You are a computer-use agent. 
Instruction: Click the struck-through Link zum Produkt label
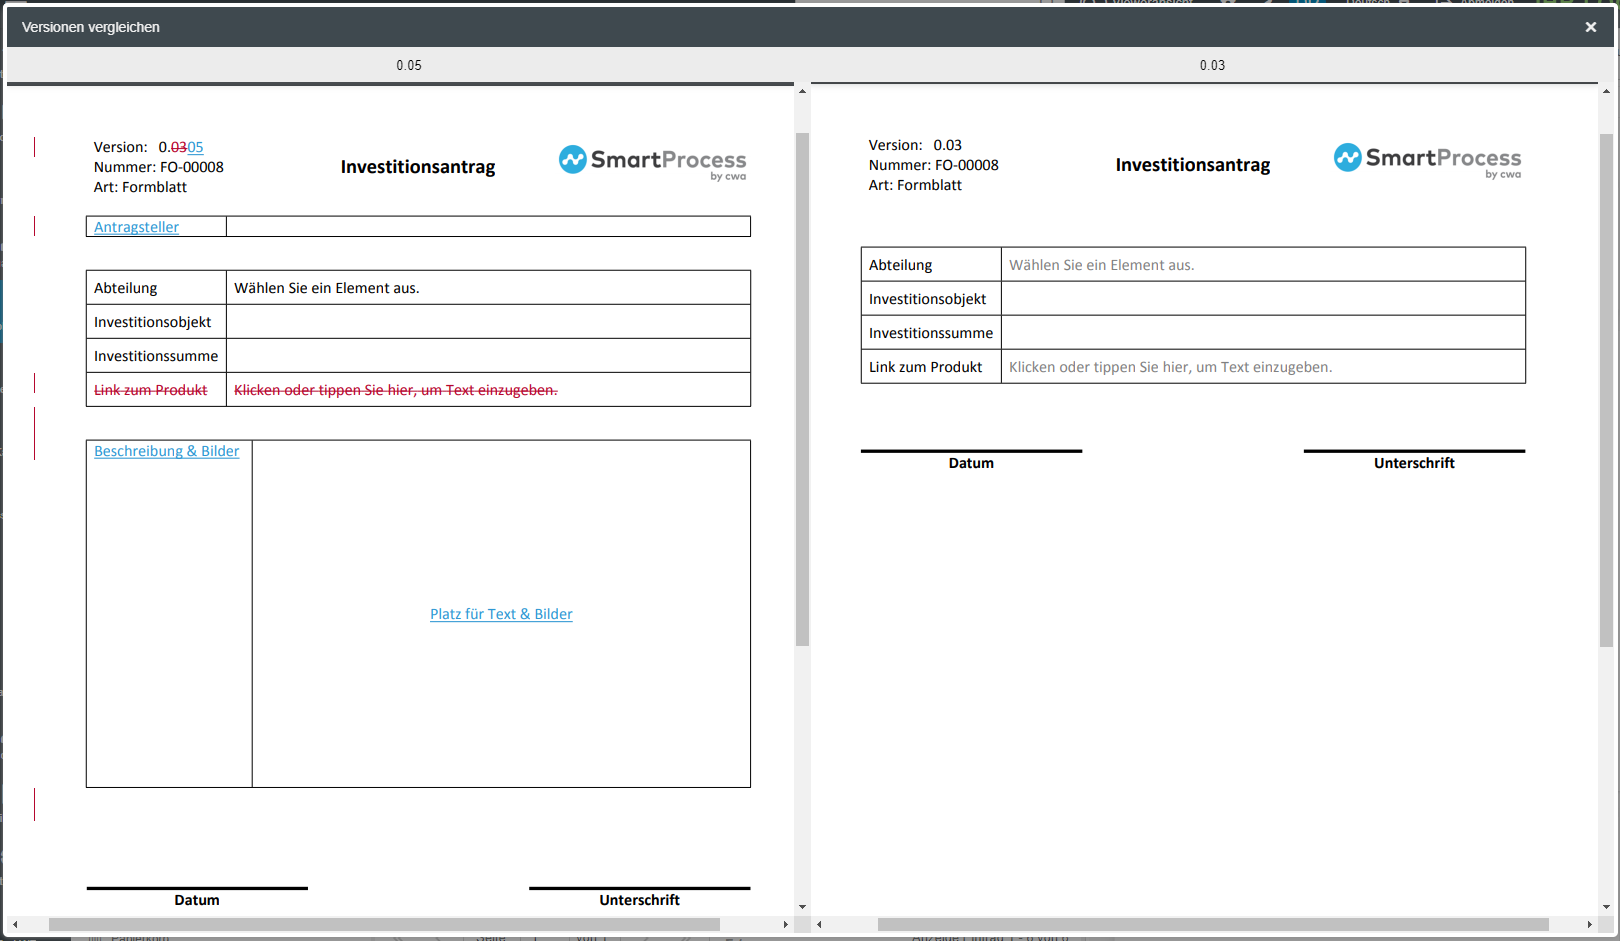[x=150, y=390]
